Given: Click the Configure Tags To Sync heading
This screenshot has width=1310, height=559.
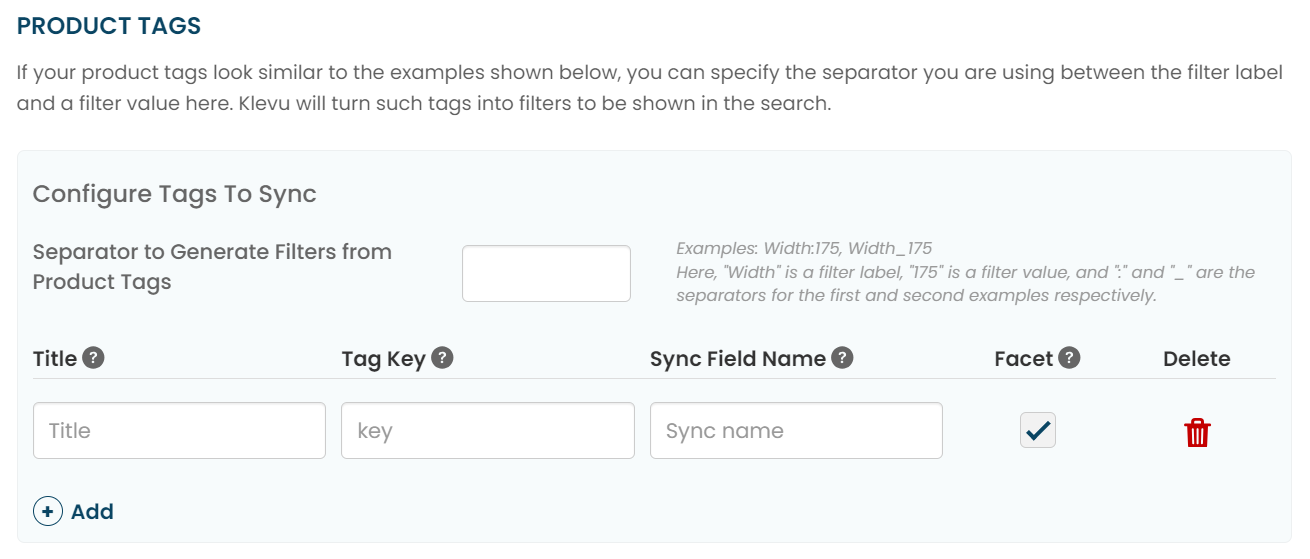Looking at the screenshot, I should click(174, 194).
